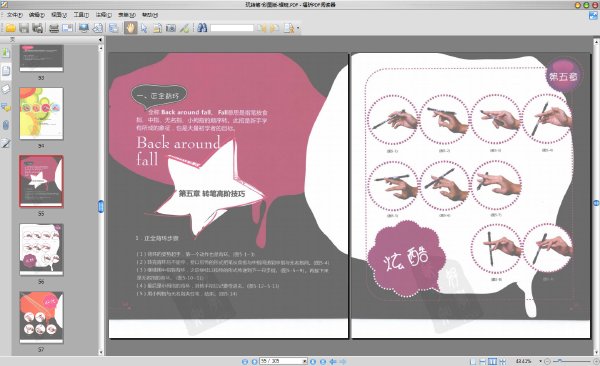The height and width of the screenshot is (366, 600).
Task: Open the 工具 (Tools) menu
Action: point(81,15)
